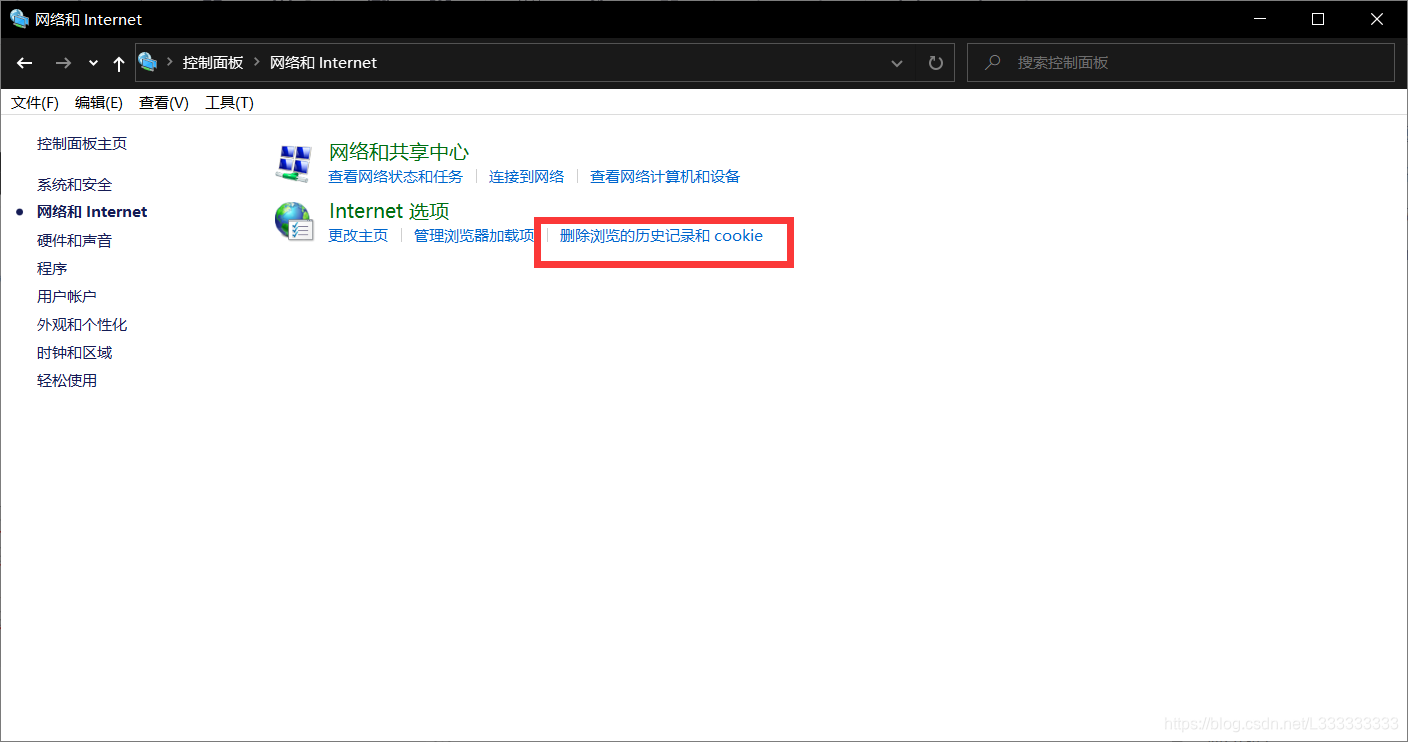The width and height of the screenshot is (1408, 742).
Task: Click 管理浏览器加载项 link
Action: pos(474,236)
